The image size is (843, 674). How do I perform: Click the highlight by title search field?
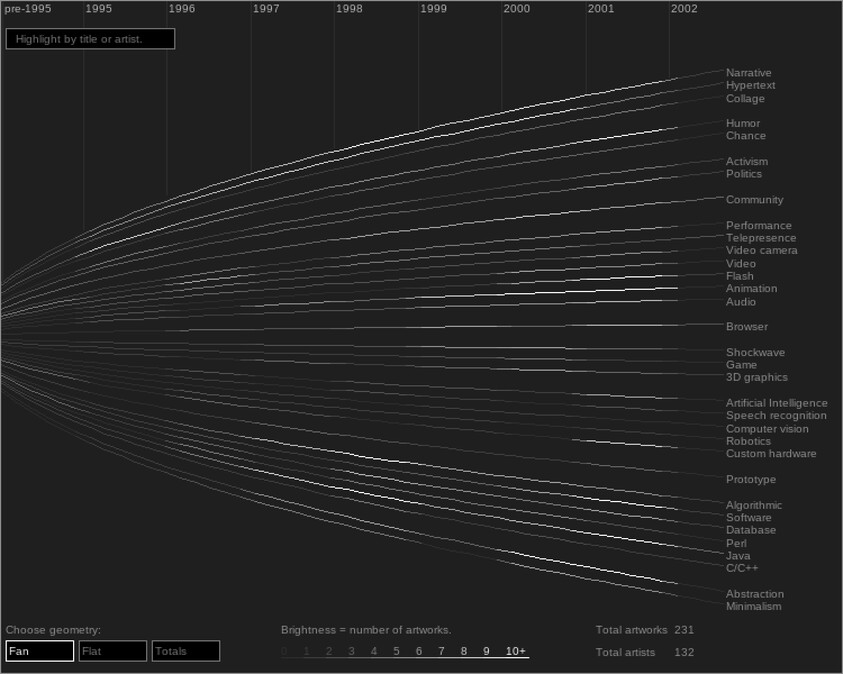[90, 38]
